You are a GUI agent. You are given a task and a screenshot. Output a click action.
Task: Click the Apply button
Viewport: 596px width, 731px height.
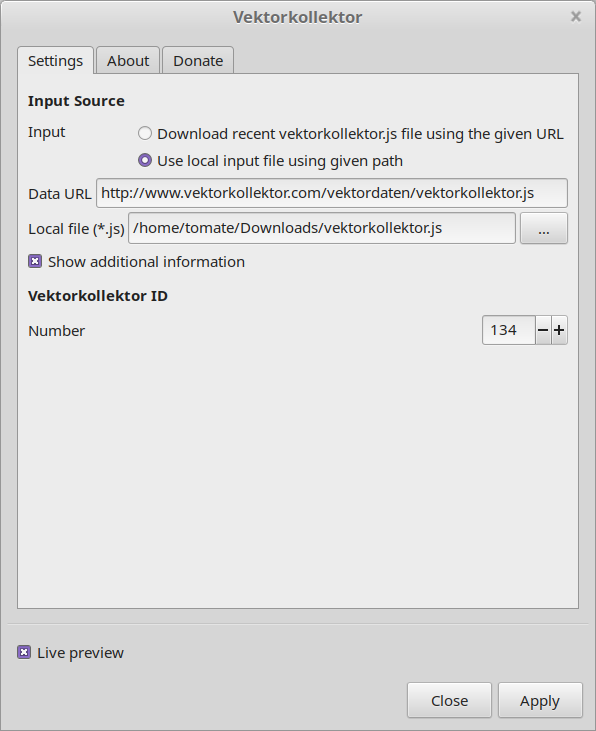(540, 700)
